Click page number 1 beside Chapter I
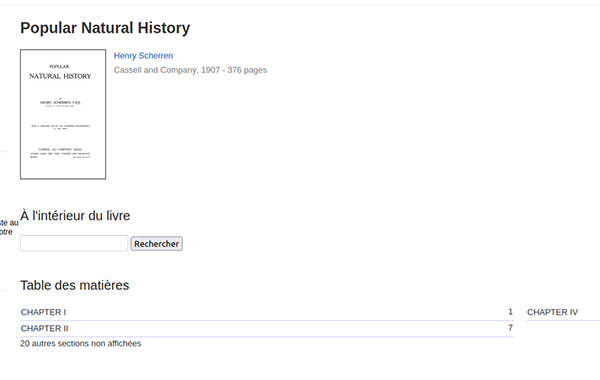The image size is (600, 380). point(510,312)
